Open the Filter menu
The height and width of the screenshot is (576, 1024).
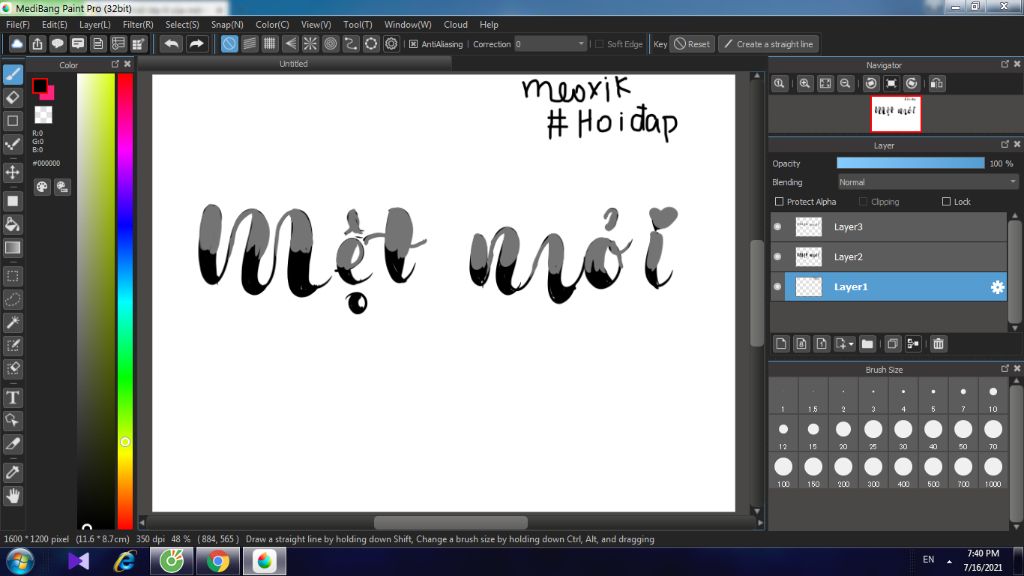click(138, 24)
